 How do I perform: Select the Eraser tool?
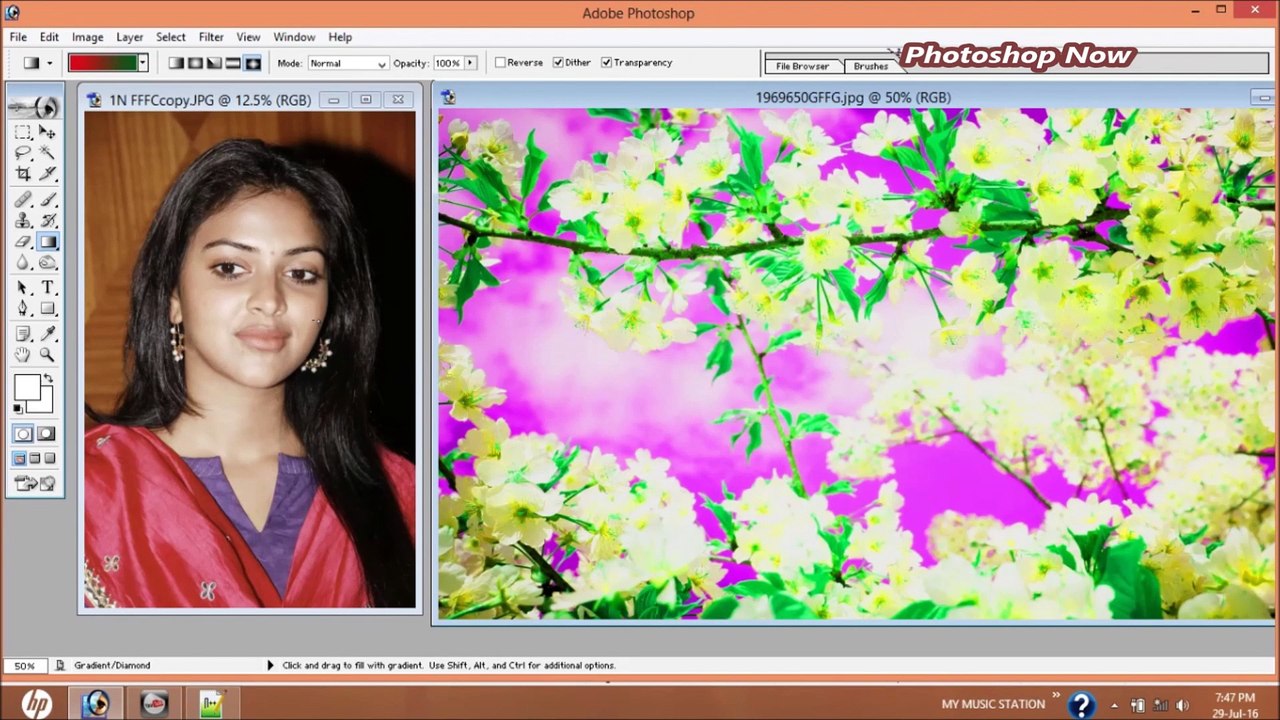[23, 242]
